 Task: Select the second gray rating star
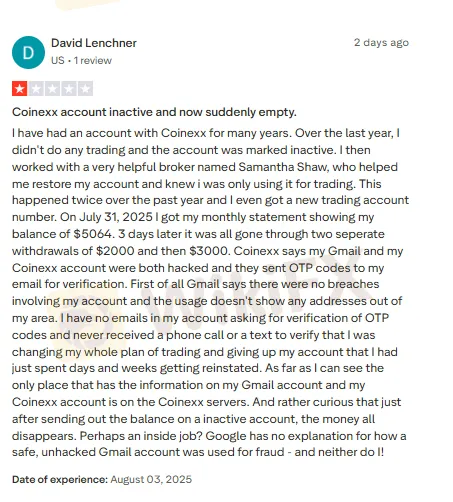(36, 89)
